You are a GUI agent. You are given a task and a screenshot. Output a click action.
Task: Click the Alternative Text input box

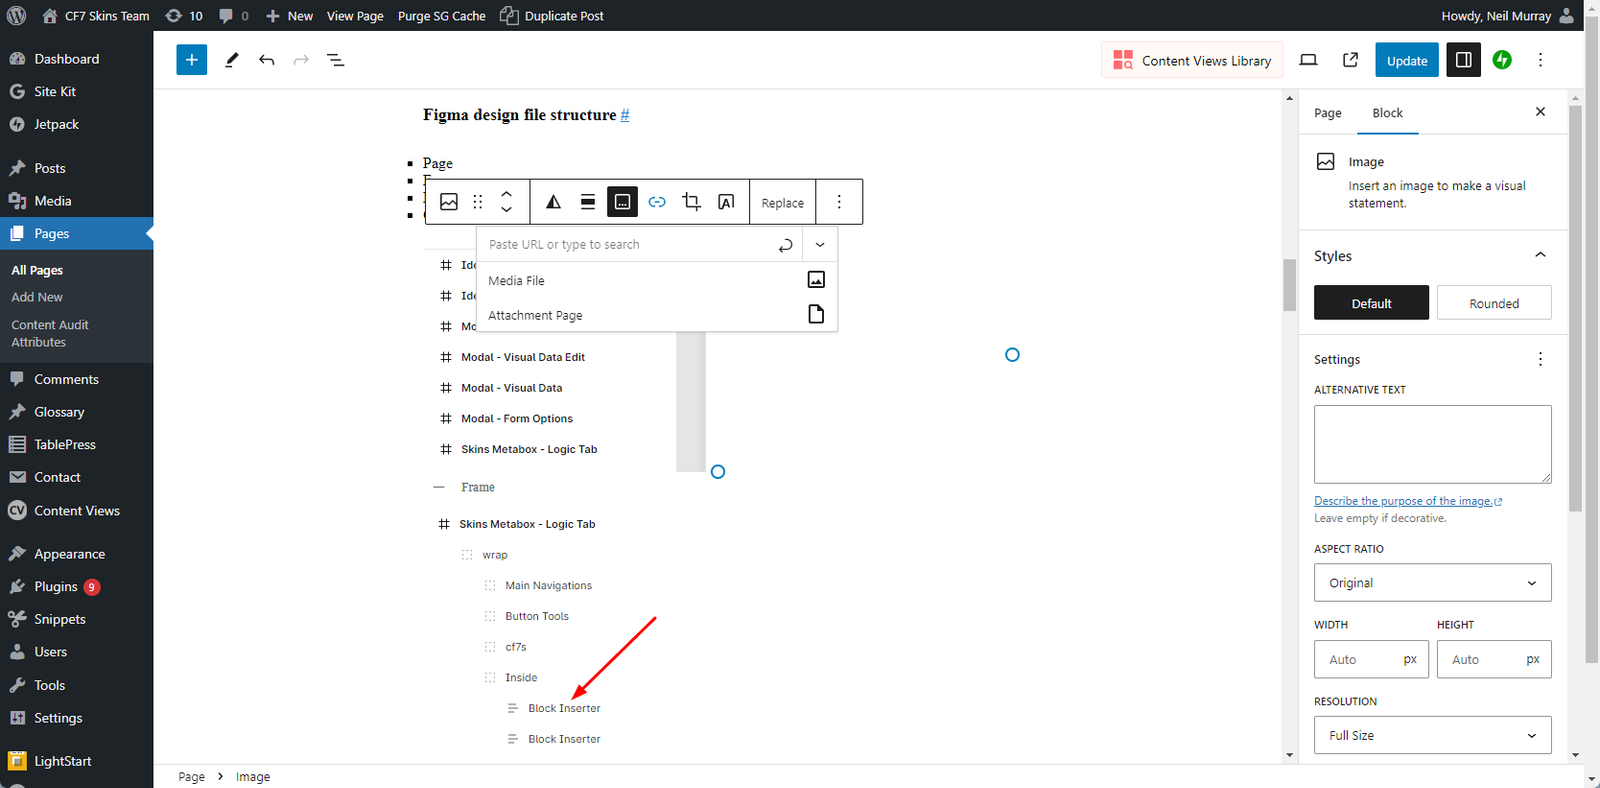click(x=1432, y=444)
